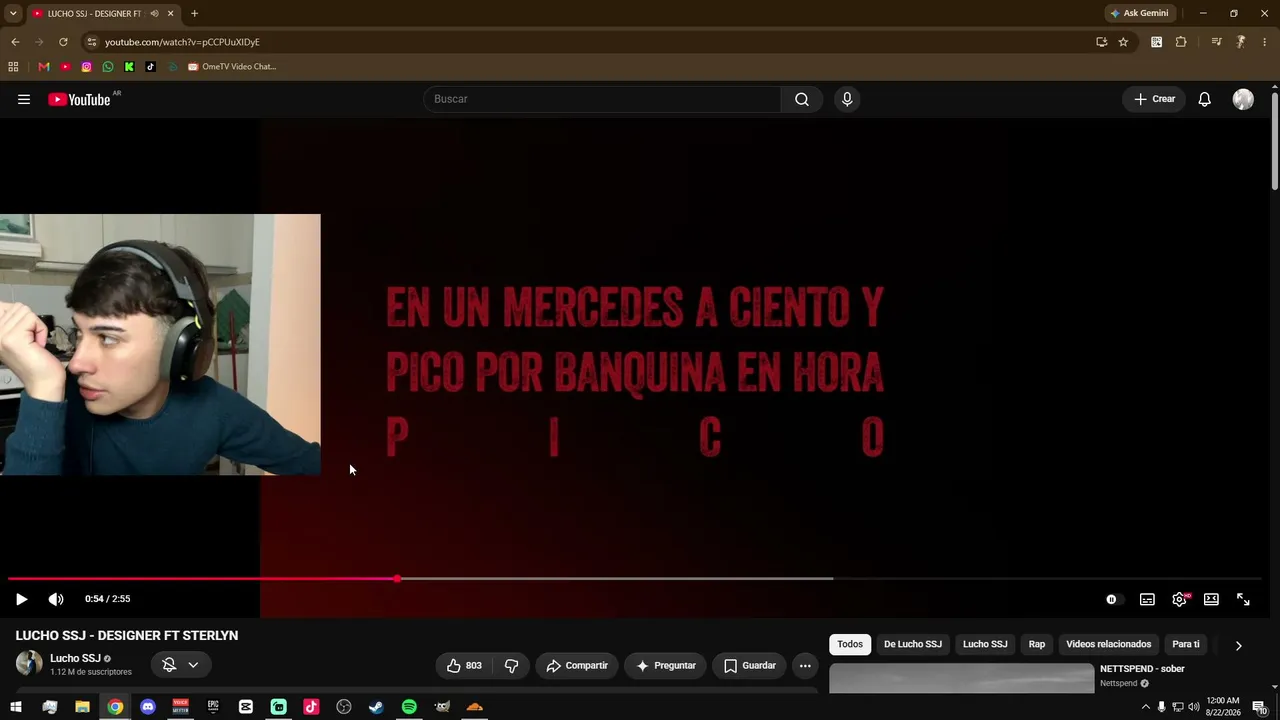Open OmeTV Video Chat bookmark
1280x720 pixels.
[232, 67]
